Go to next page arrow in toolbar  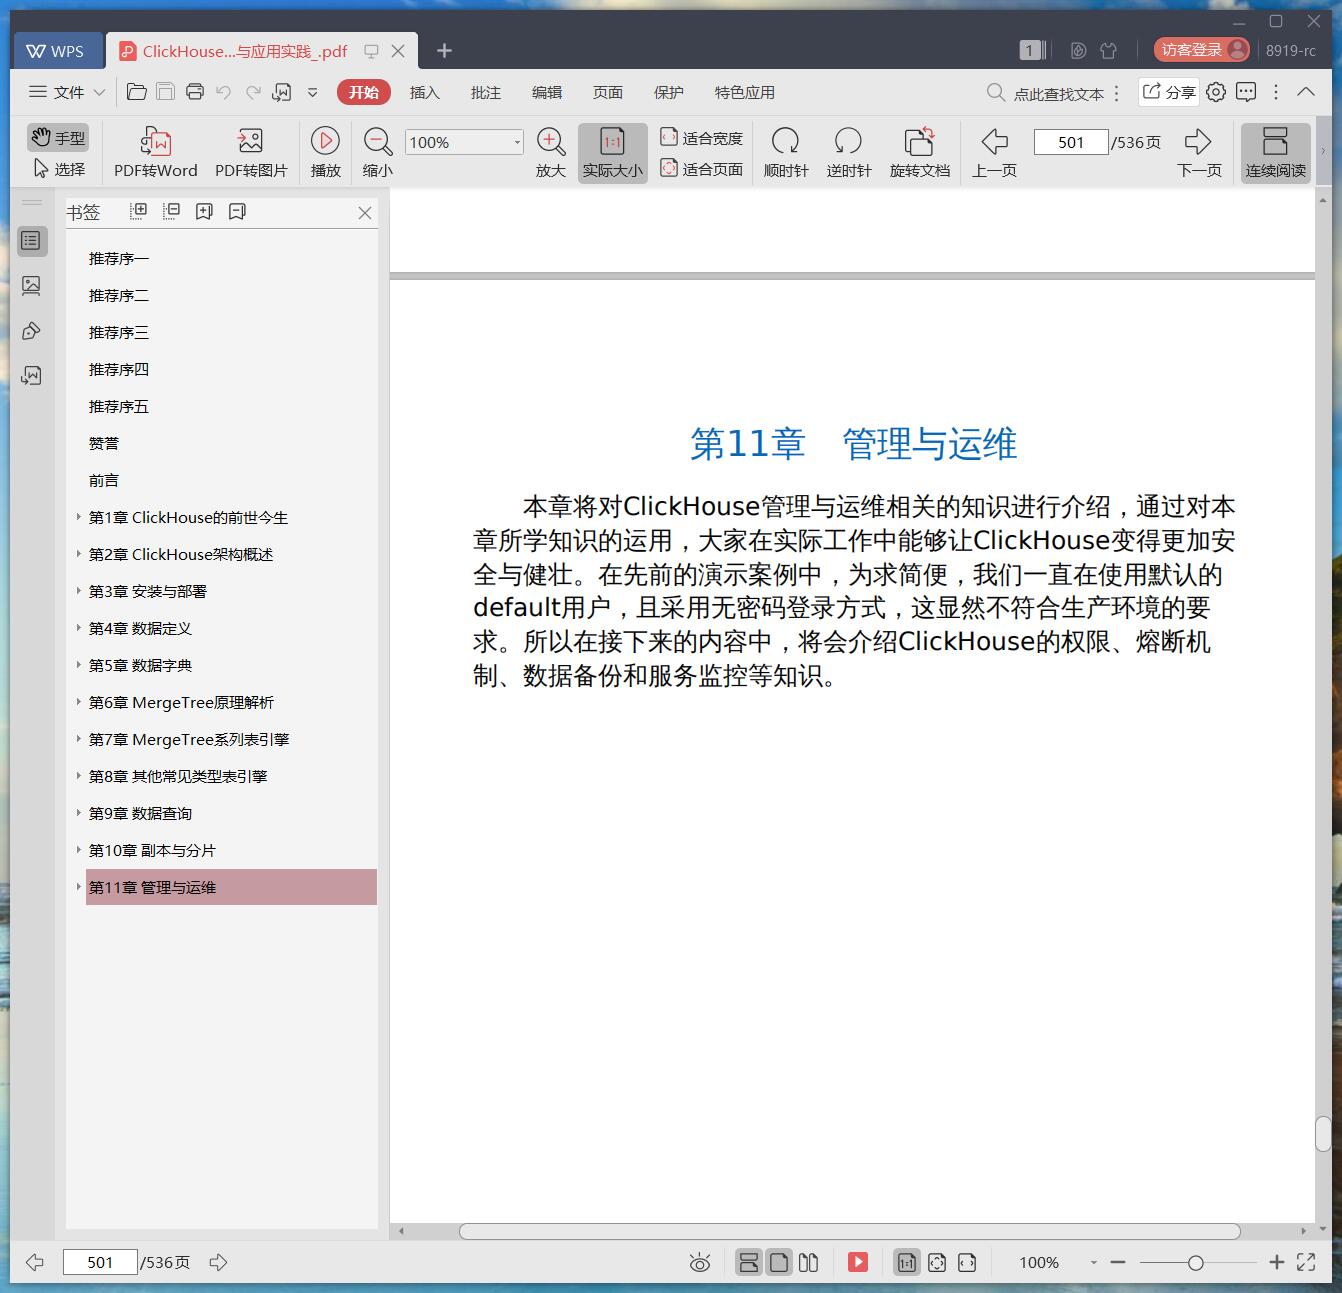coord(1199,153)
